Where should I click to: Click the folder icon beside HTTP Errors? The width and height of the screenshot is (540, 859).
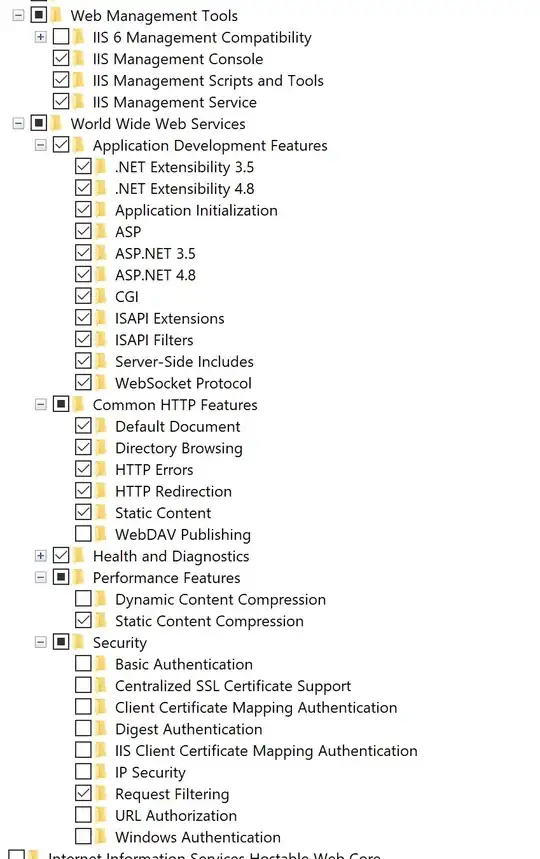tap(101, 469)
